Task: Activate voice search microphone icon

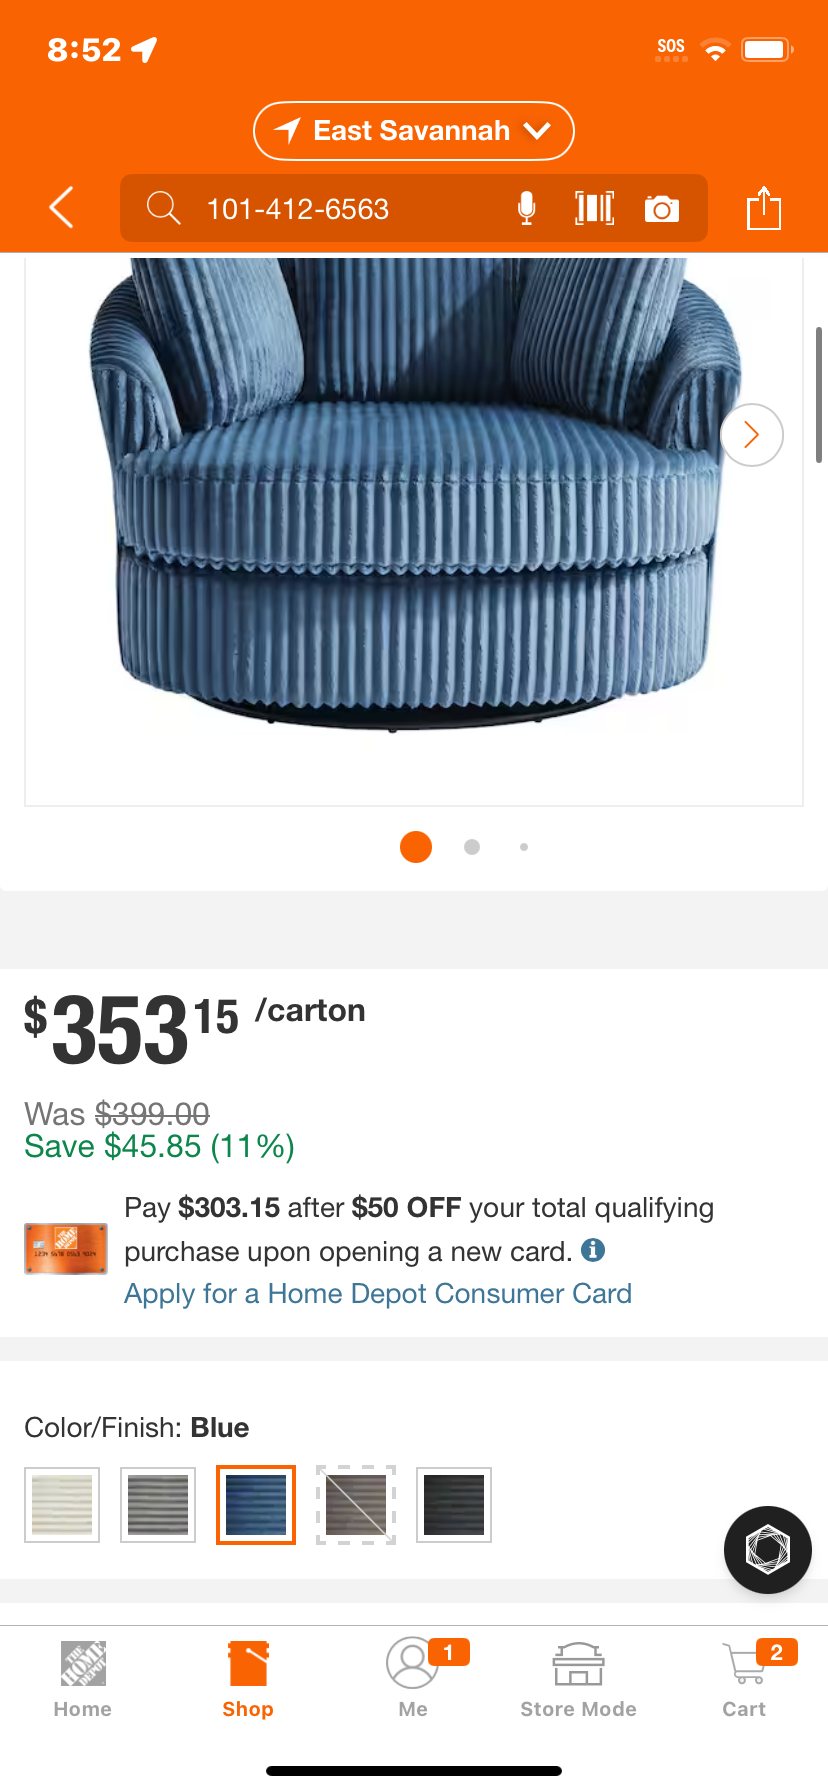Action: (526, 208)
